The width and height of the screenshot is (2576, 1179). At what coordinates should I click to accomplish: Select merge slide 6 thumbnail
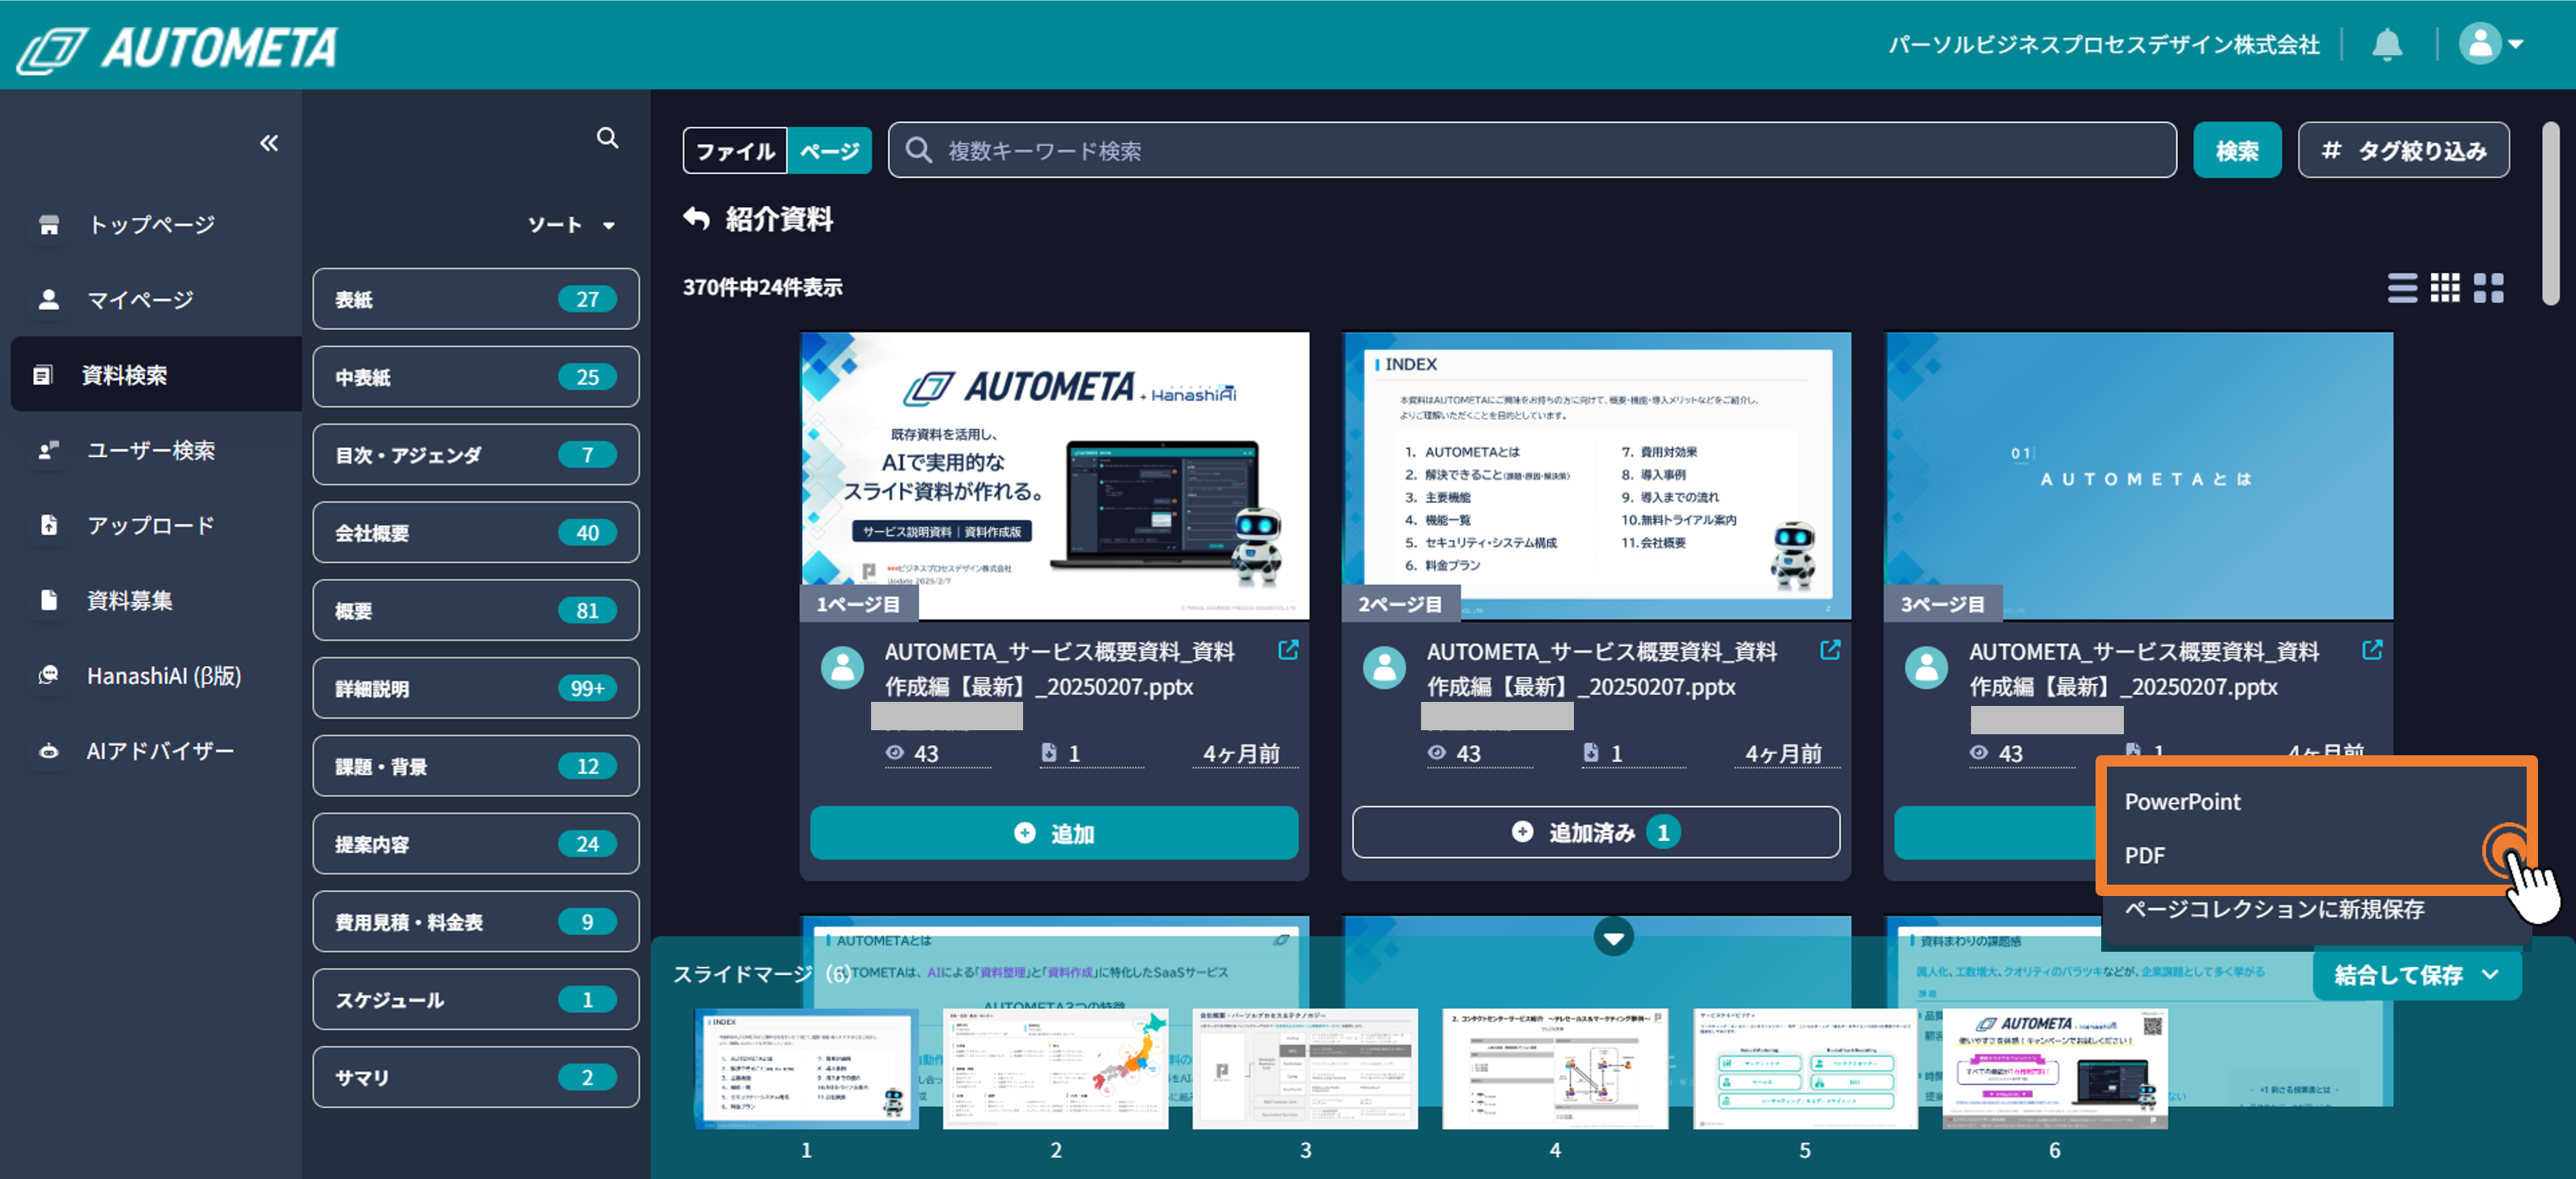tap(2055, 1069)
